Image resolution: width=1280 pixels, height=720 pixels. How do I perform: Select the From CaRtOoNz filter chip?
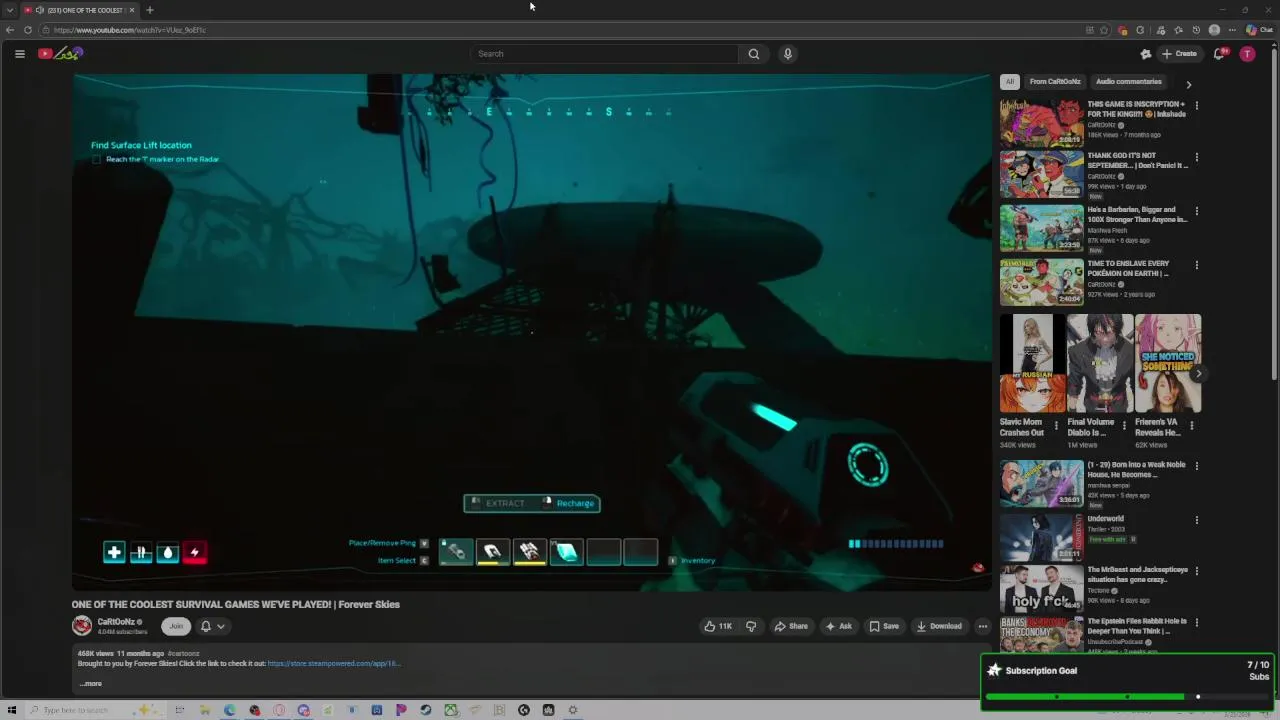(1055, 82)
